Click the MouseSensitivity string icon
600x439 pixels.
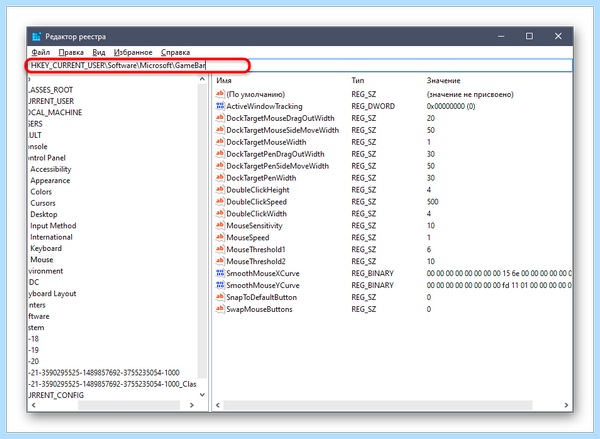point(220,225)
